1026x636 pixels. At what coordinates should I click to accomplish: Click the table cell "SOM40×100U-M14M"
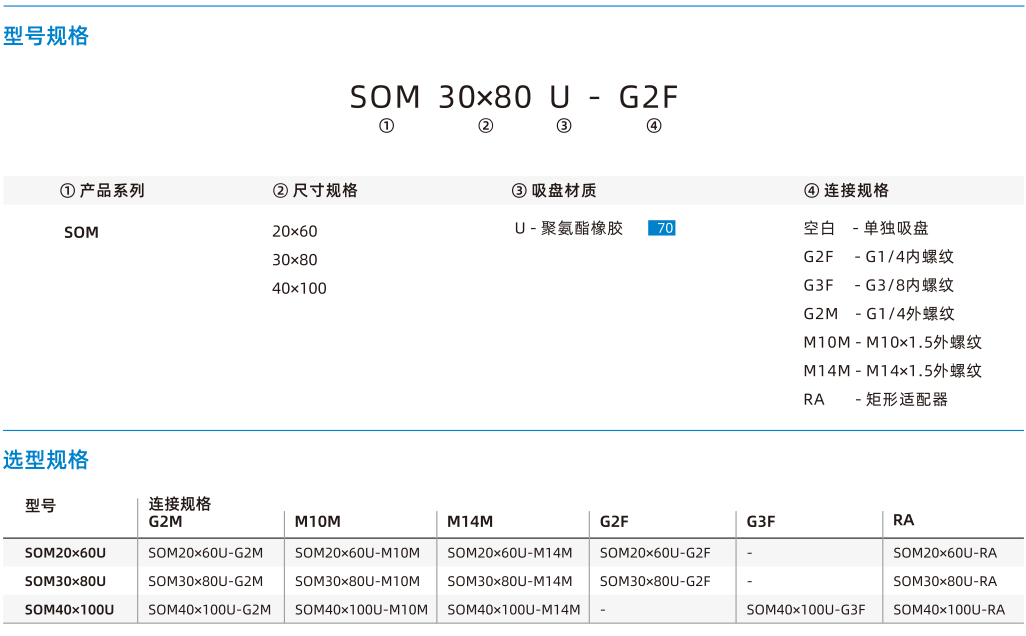514,610
